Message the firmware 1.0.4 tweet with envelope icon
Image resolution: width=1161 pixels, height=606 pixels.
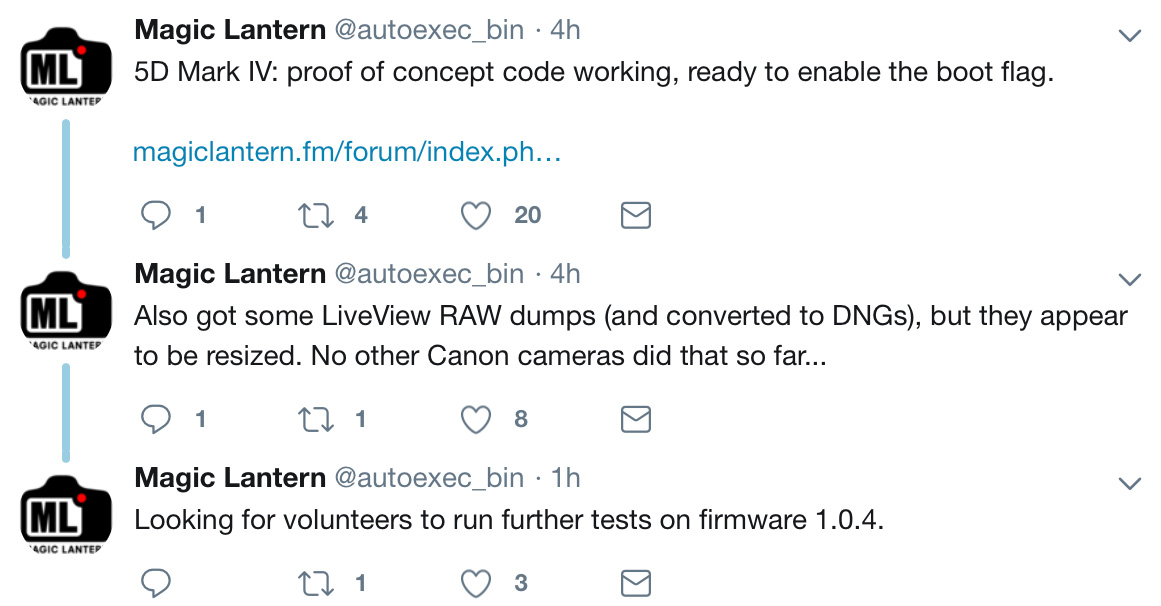pos(635,583)
